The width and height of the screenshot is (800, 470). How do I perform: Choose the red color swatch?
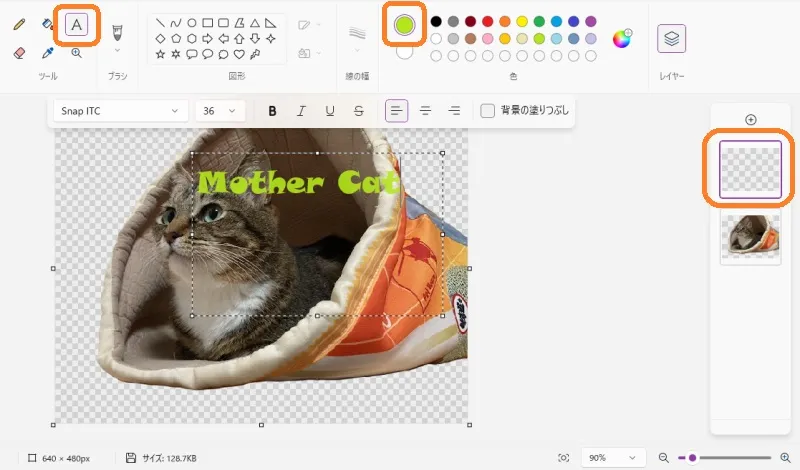[488, 21]
